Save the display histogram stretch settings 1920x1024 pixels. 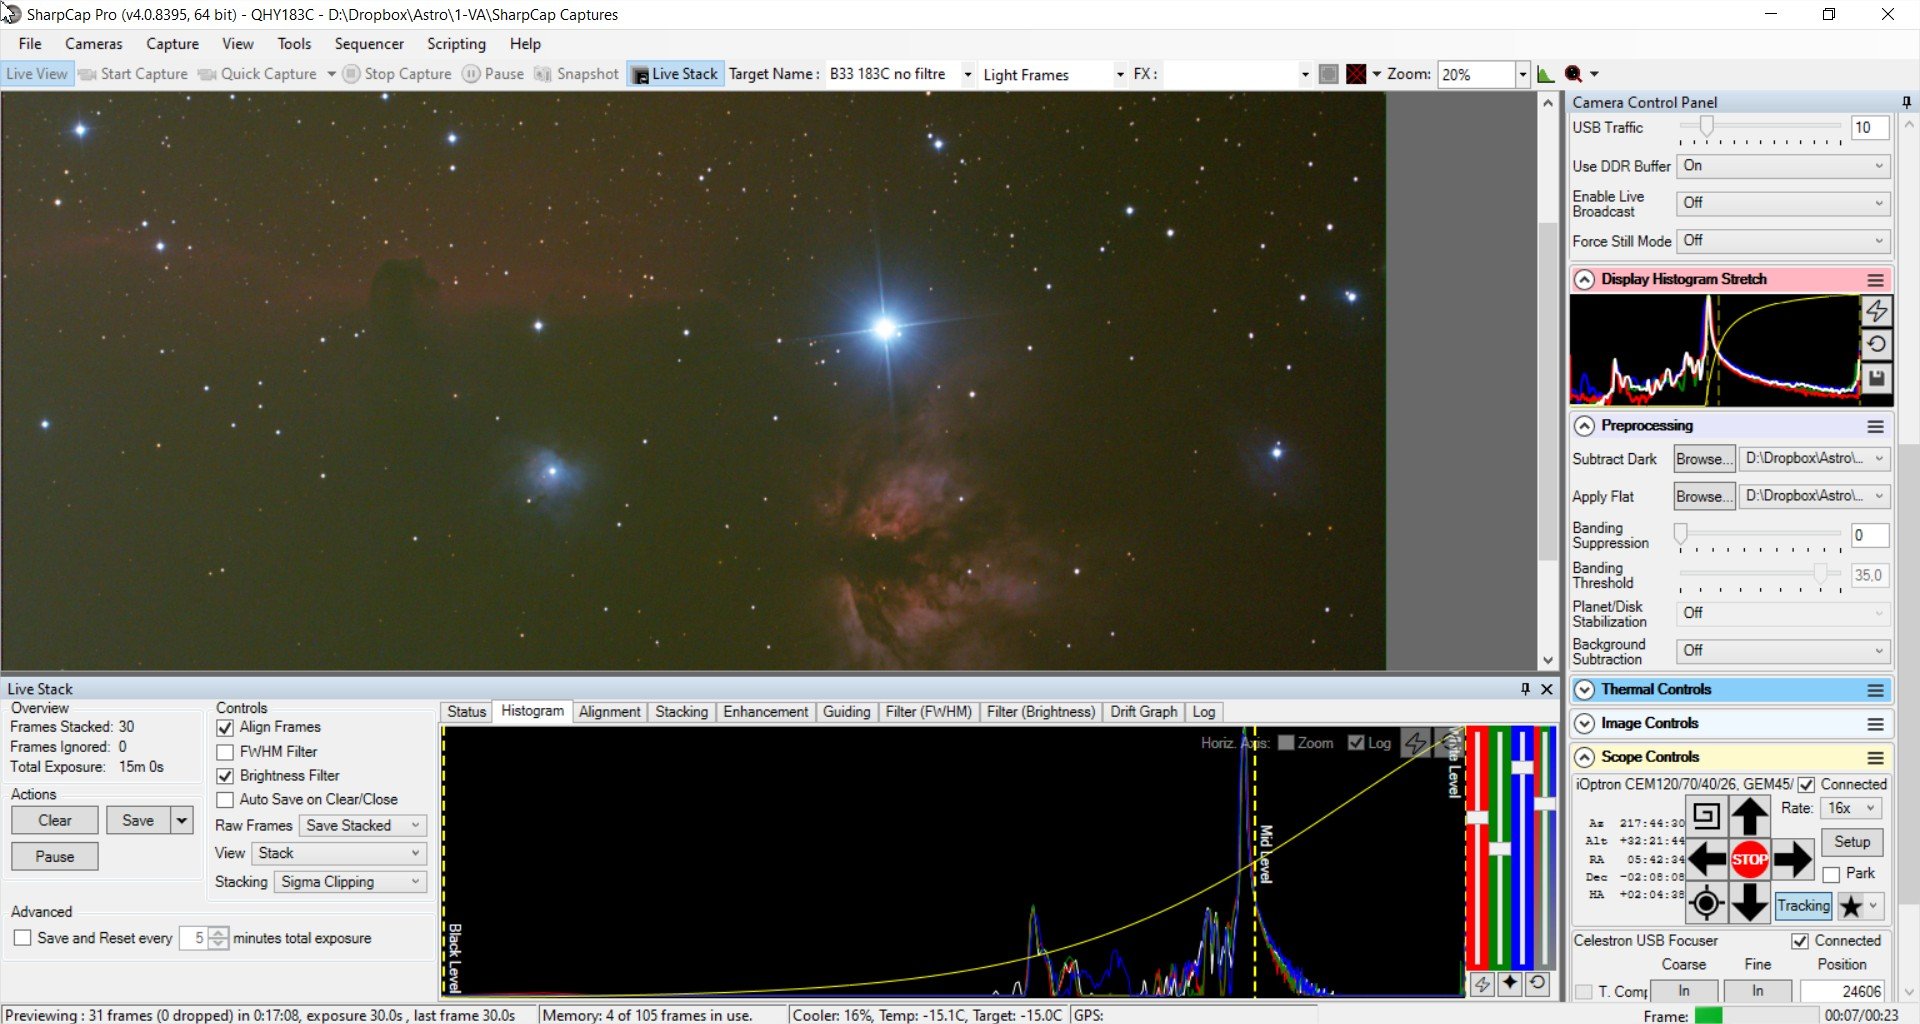click(1876, 378)
